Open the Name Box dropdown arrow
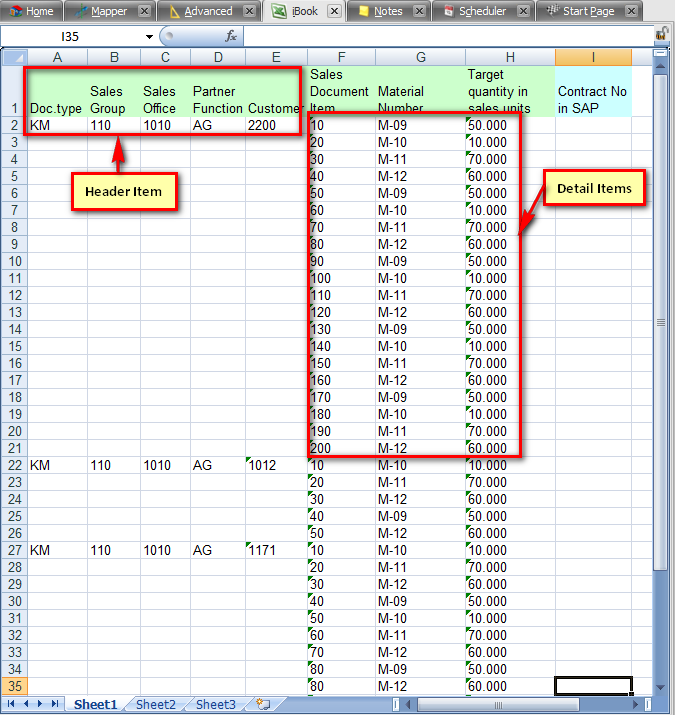The height and width of the screenshot is (715, 675). click(149, 36)
